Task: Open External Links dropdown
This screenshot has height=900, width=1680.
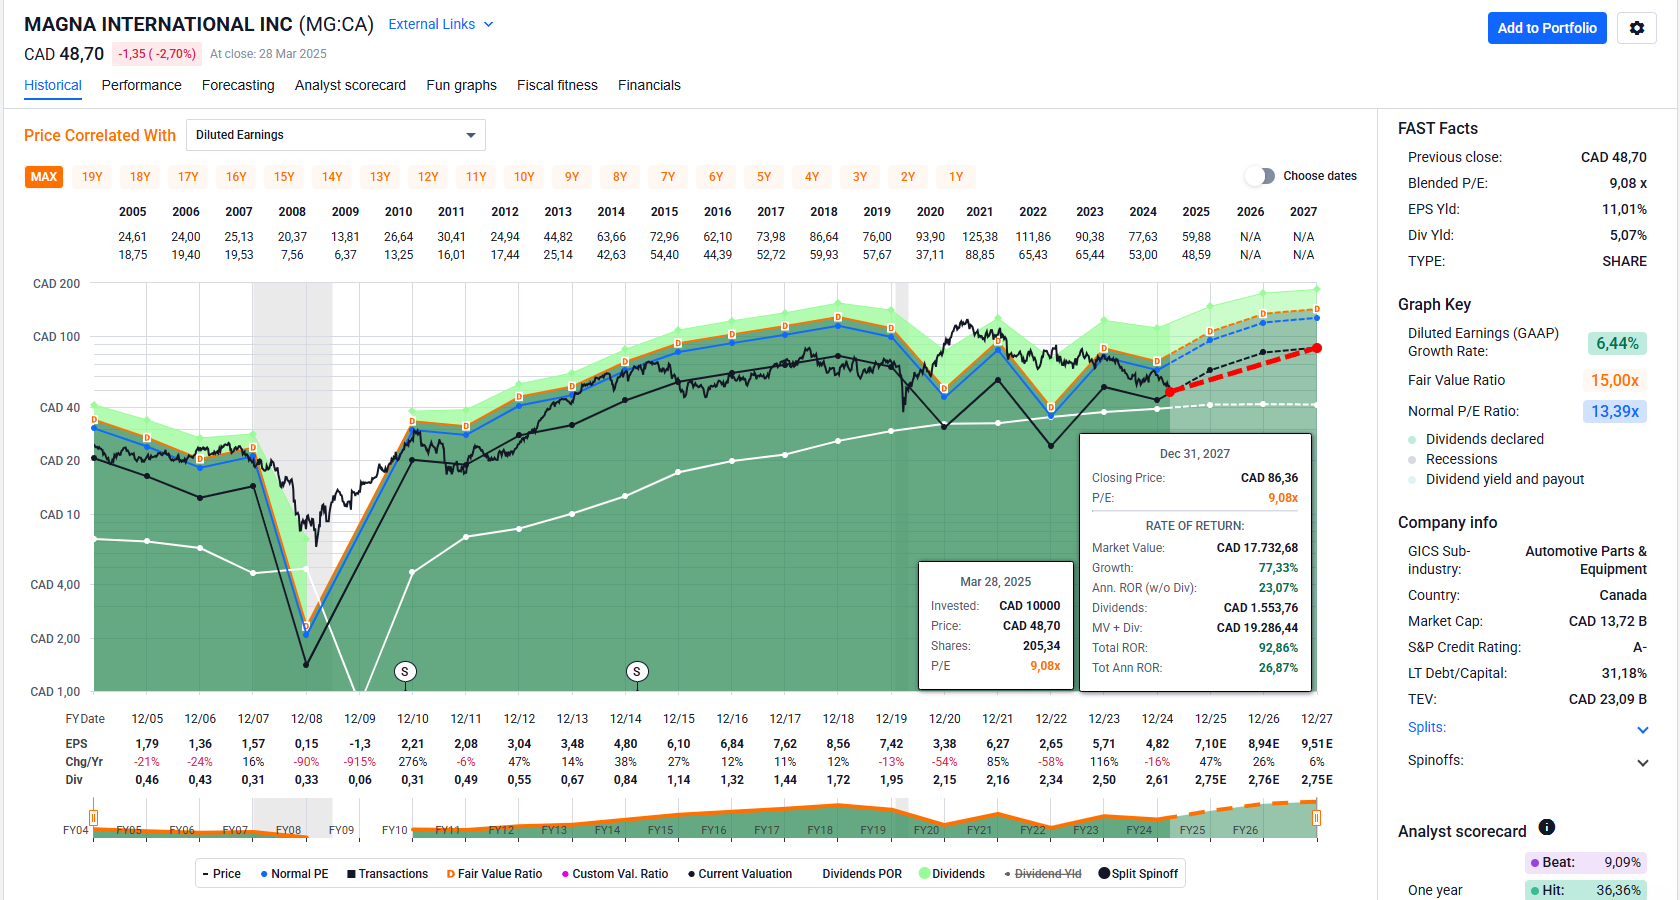Action: point(440,24)
